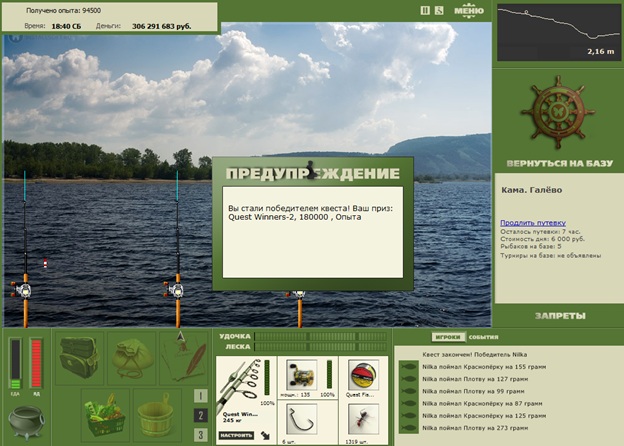Click the rod's 100% condition bar

(x=267, y=377)
